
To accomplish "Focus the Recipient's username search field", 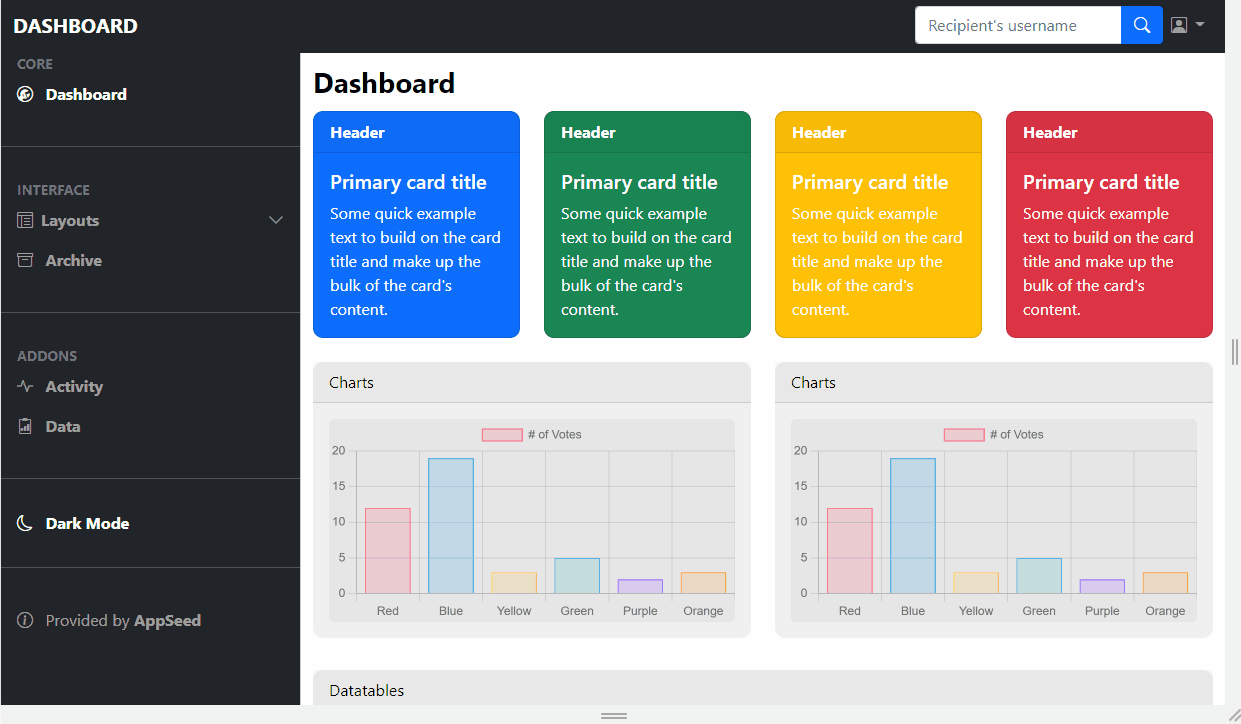I will click(1018, 25).
